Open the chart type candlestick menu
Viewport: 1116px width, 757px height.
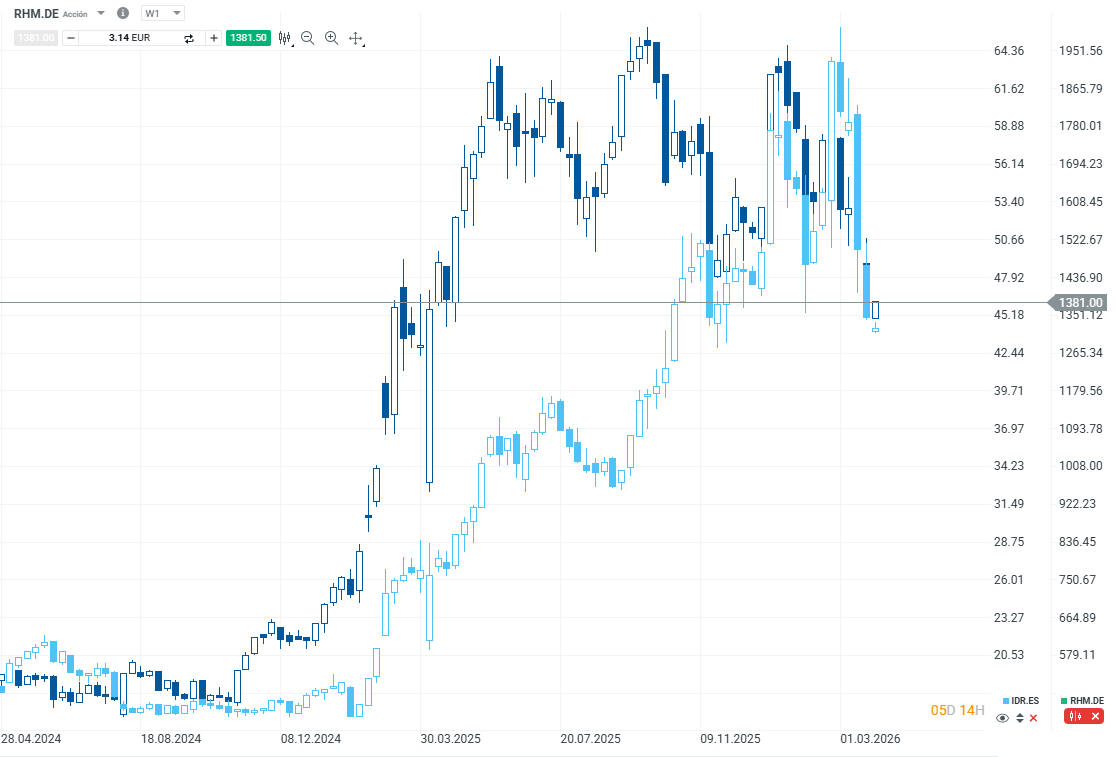coord(285,38)
